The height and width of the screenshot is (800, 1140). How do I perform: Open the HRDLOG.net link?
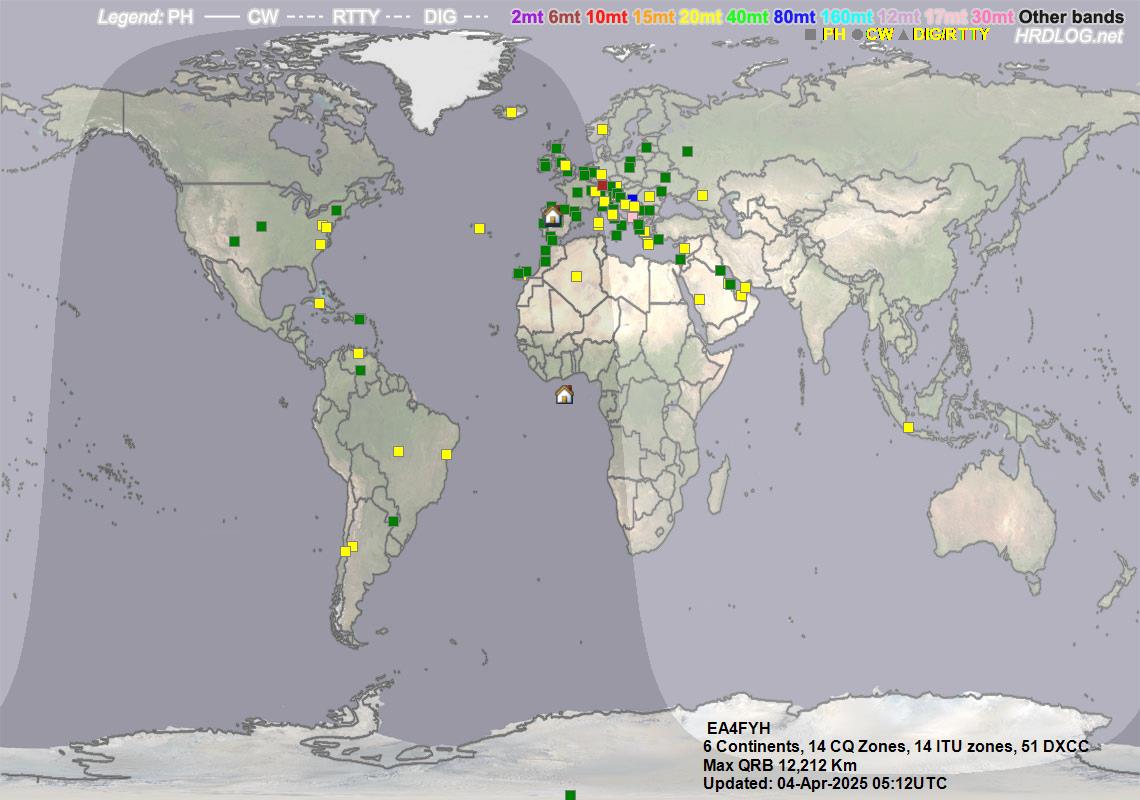[1068, 36]
